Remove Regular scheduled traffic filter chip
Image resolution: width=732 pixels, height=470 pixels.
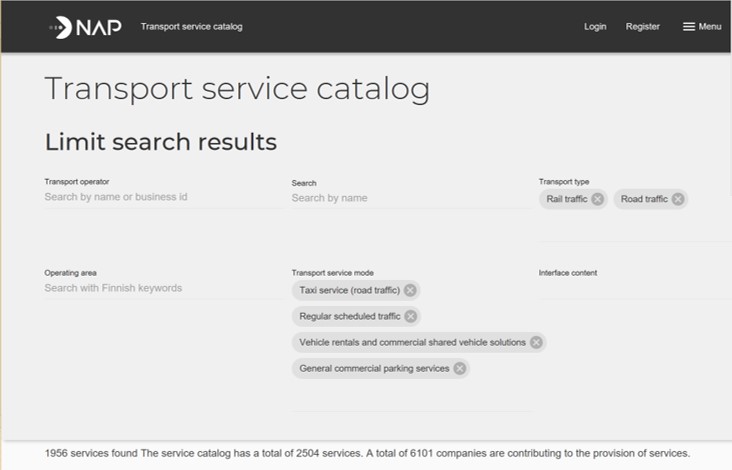[x=410, y=316]
